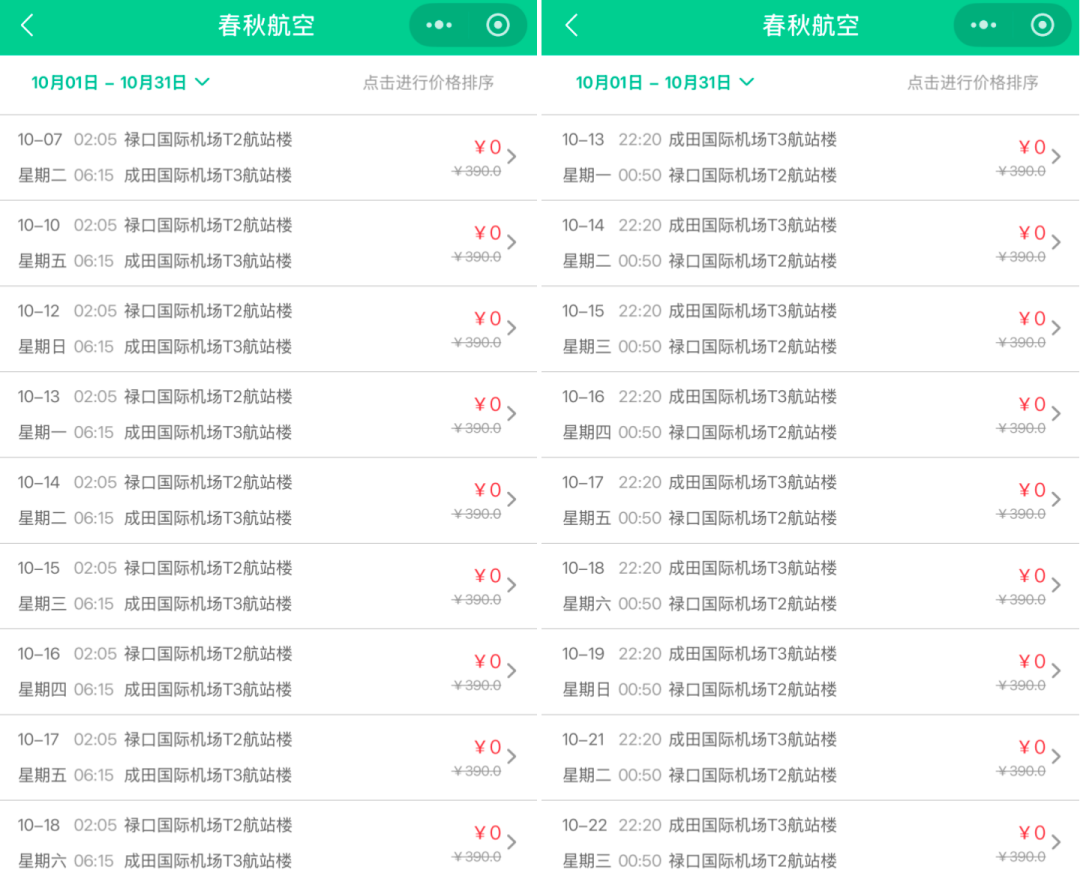Click 禄口国际机场T2航站楼 departure on 10-14 02:05
Viewport: 1080px width, 879px height.
(208, 482)
